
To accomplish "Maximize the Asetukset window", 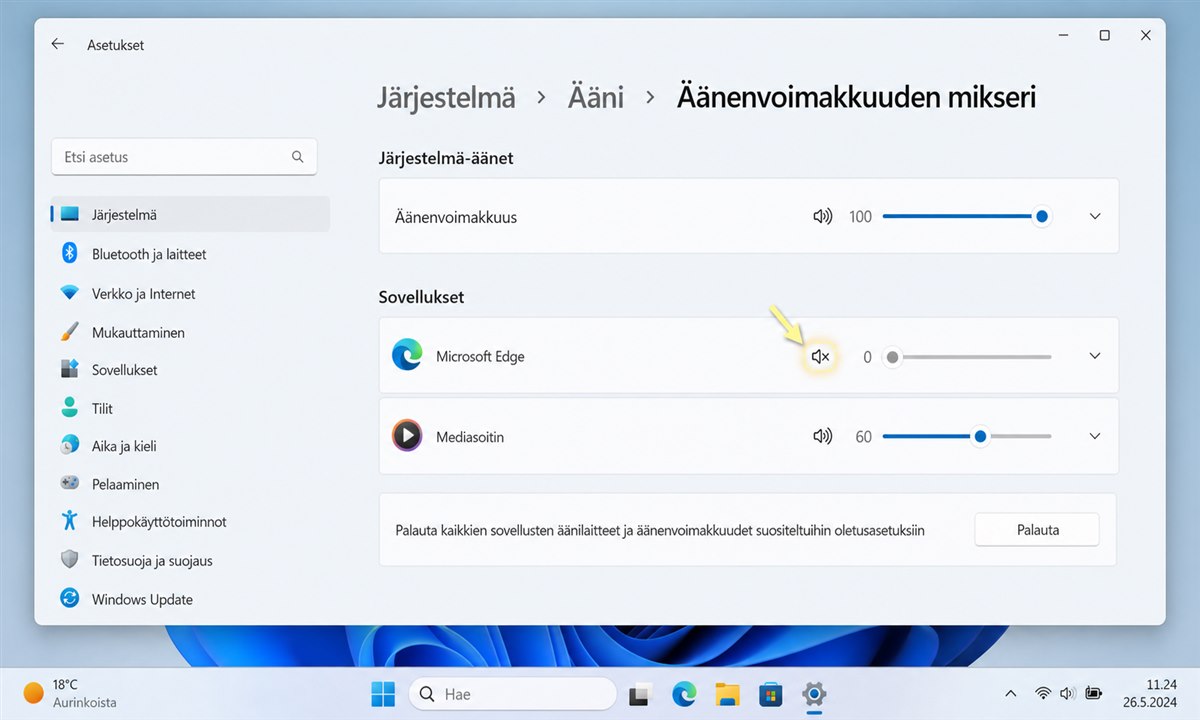I will point(1104,35).
